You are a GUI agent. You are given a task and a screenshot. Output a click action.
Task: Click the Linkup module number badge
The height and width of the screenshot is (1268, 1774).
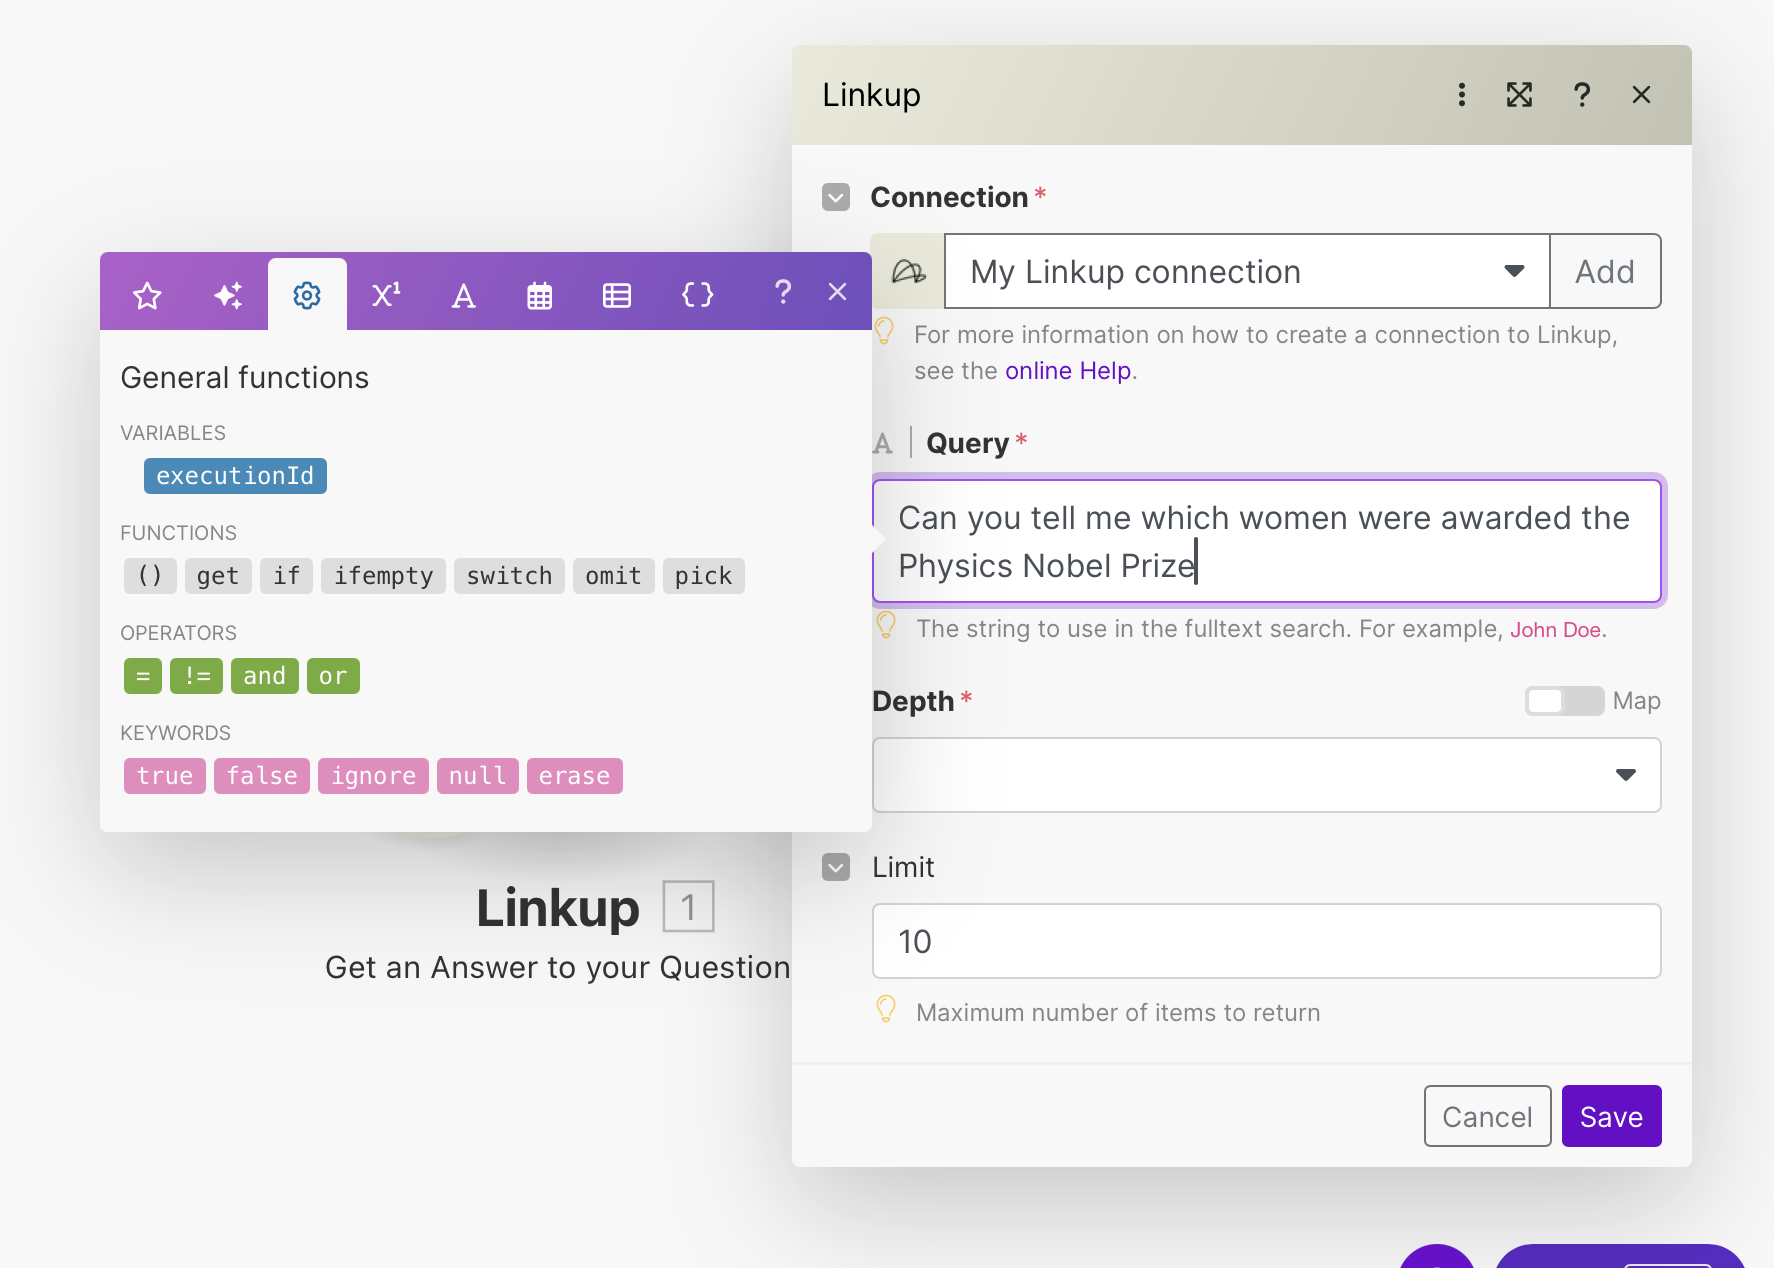tap(689, 907)
